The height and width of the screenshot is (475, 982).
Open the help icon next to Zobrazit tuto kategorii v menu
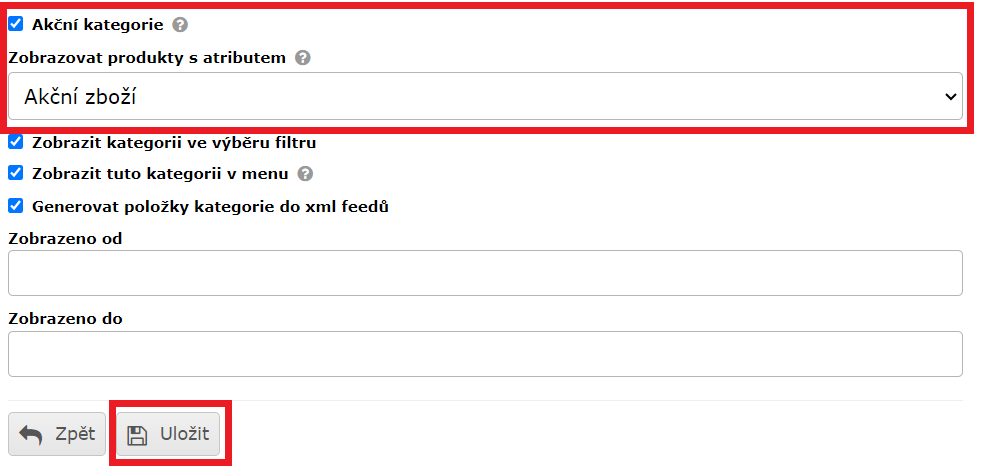click(x=305, y=174)
